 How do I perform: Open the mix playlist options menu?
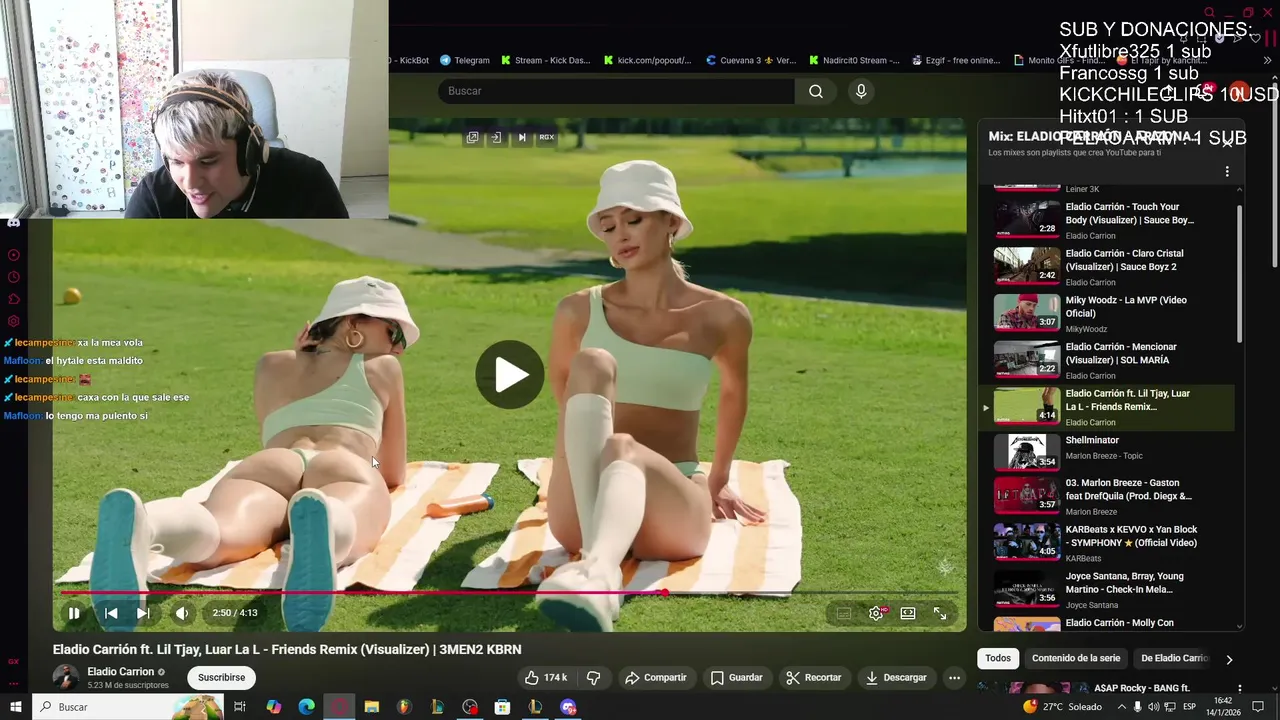click(1227, 172)
